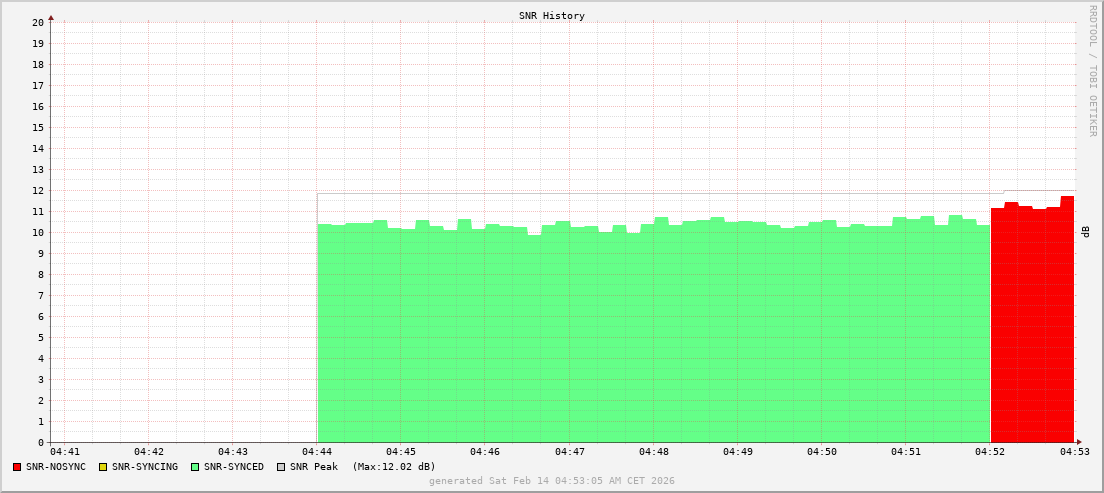Click the 04:44 time axis label
The image size is (1104, 493).
tap(317, 453)
